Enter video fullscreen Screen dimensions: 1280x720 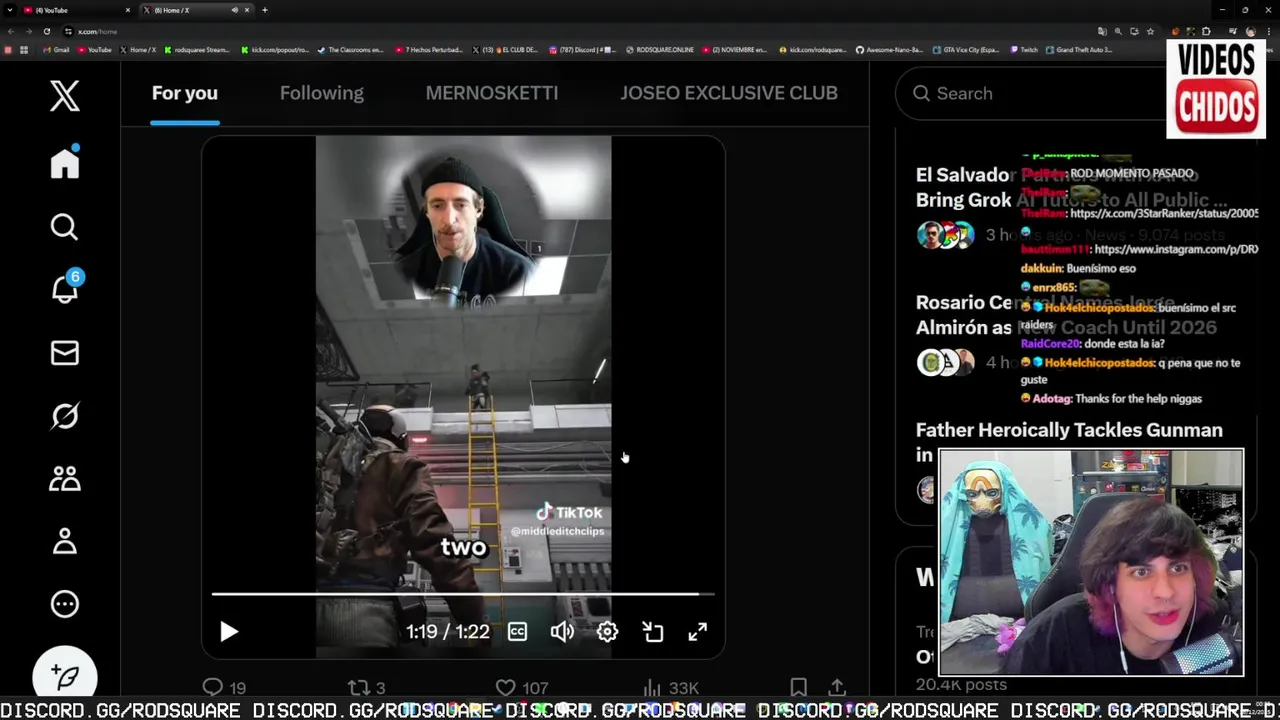pyautogui.click(x=698, y=632)
